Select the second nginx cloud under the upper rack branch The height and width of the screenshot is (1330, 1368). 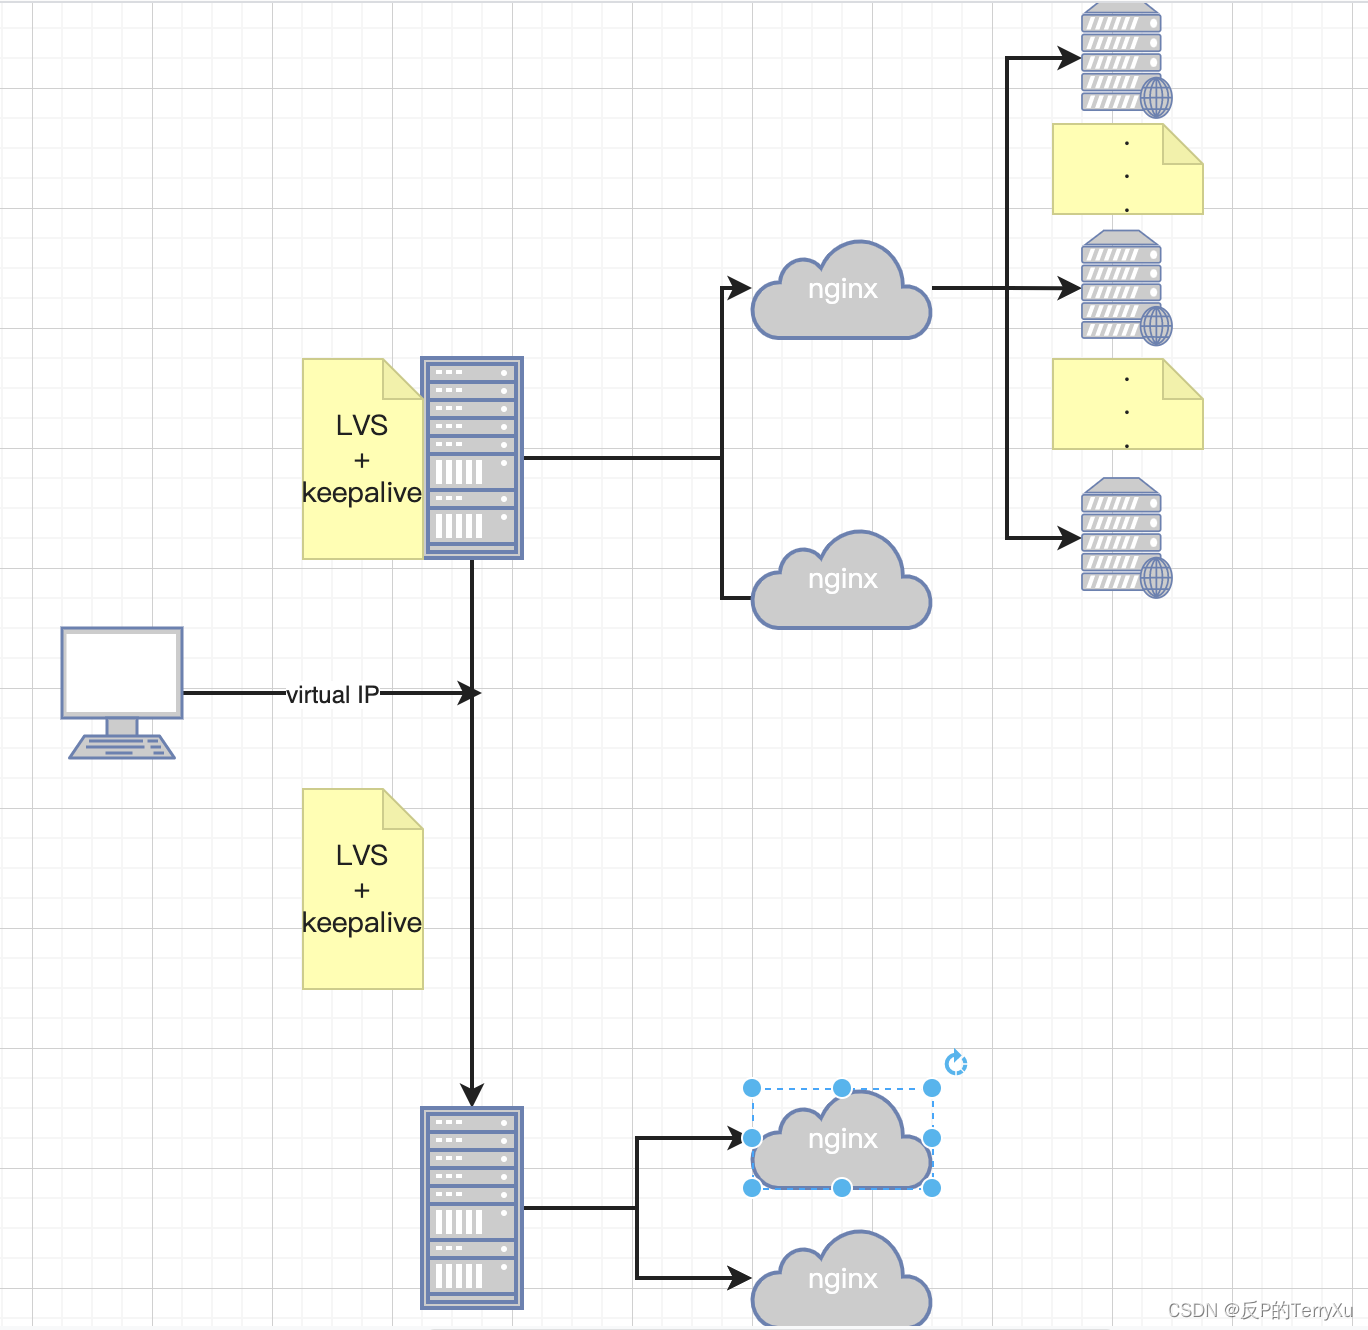tap(841, 580)
